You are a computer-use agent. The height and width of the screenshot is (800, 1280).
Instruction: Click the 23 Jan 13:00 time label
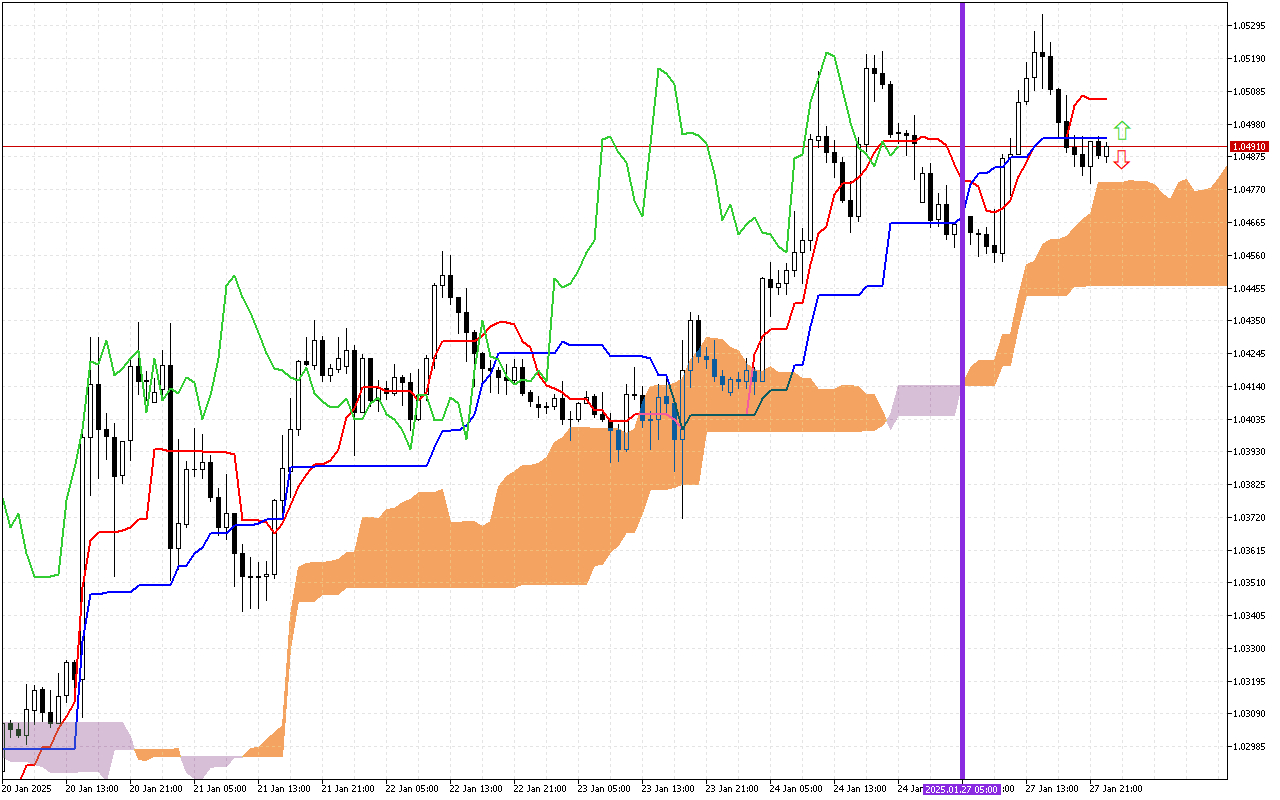[x=668, y=789]
